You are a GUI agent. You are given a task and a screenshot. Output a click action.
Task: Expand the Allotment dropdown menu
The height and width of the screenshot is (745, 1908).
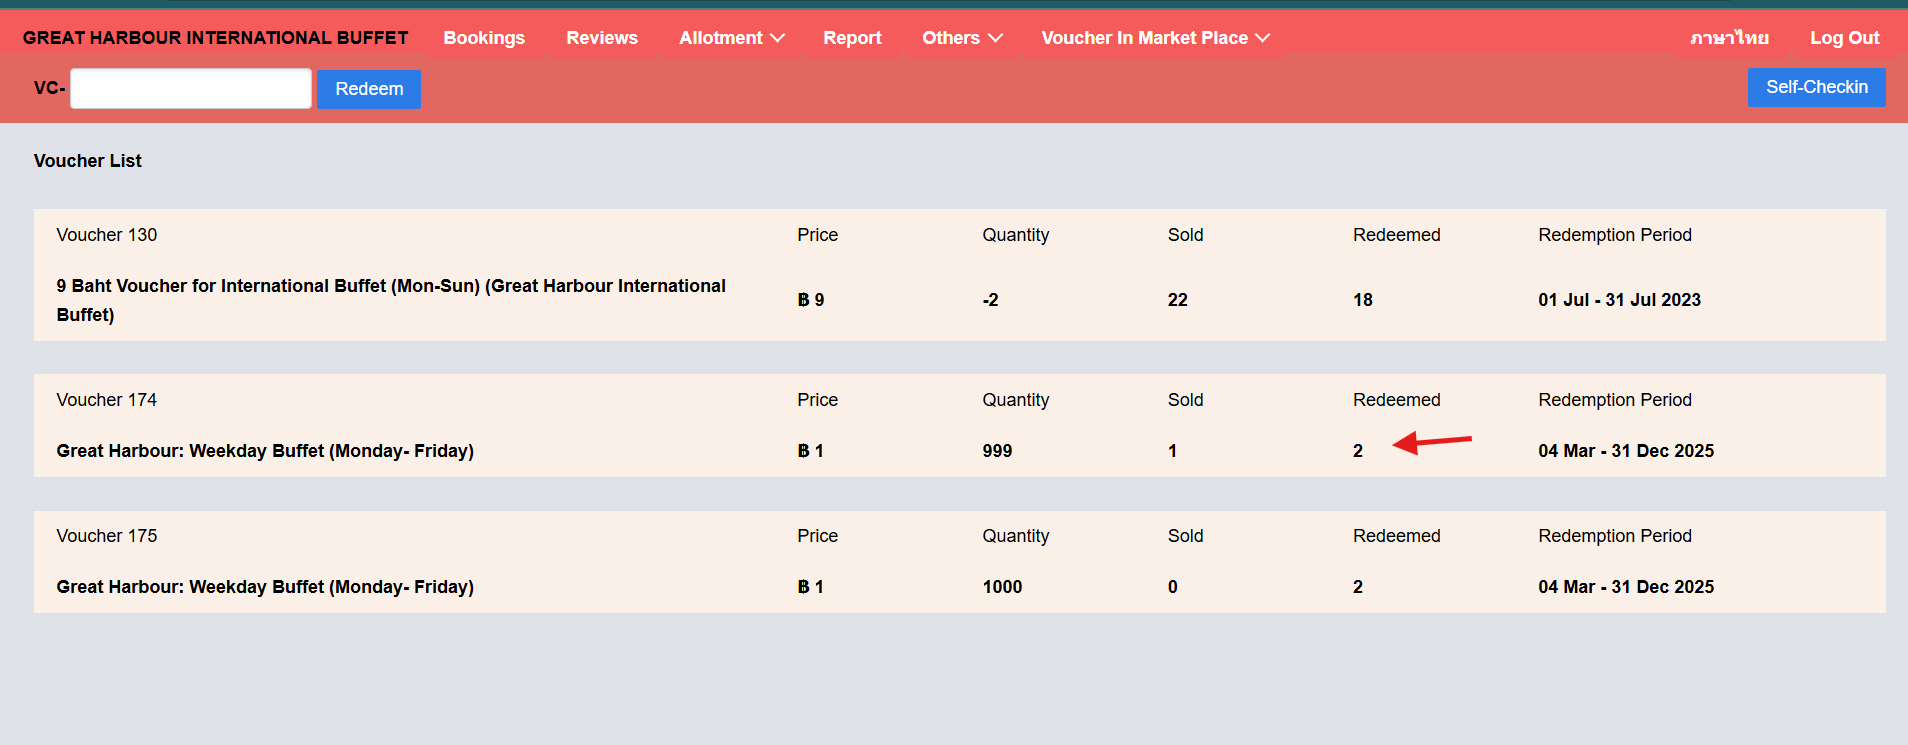tap(731, 38)
